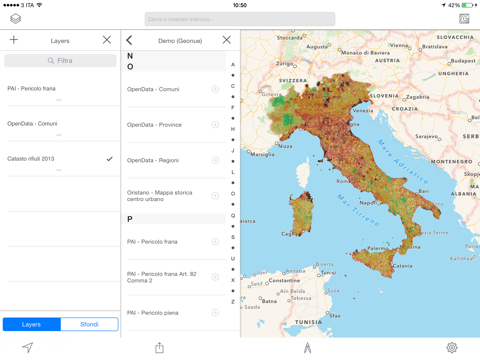This screenshot has width=480, height=360.
Task: Add Oristano - Mappa storica layer
Action: point(215,196)
